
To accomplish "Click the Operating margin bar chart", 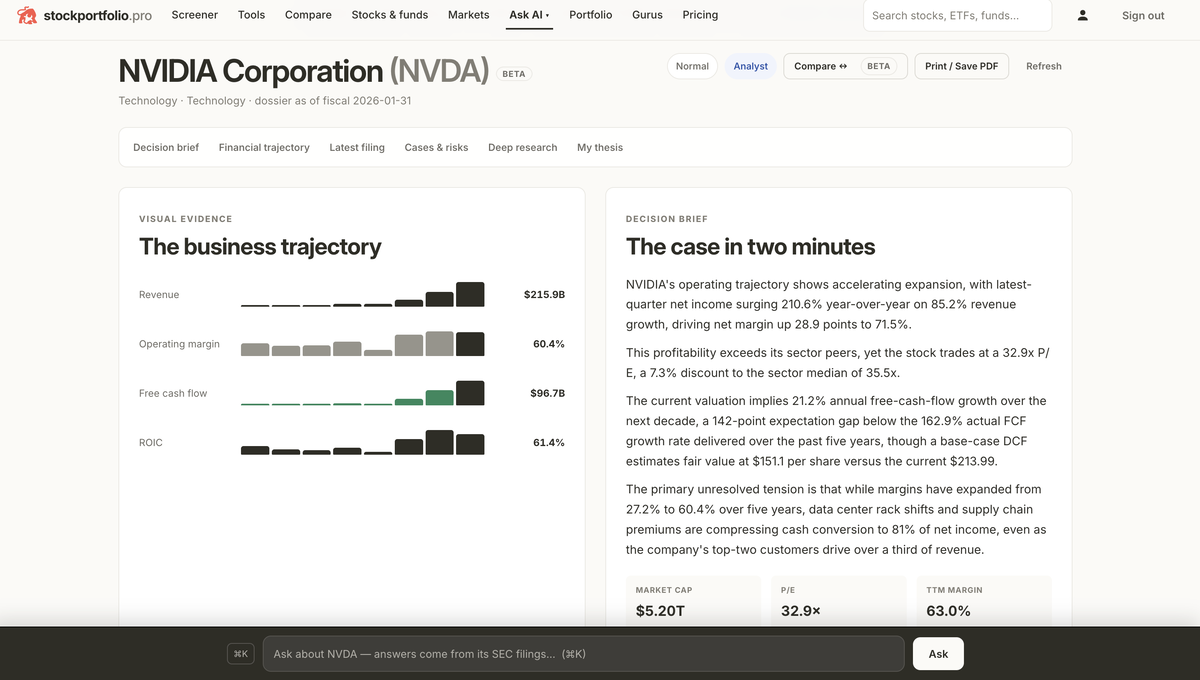I will coord(363,343).
